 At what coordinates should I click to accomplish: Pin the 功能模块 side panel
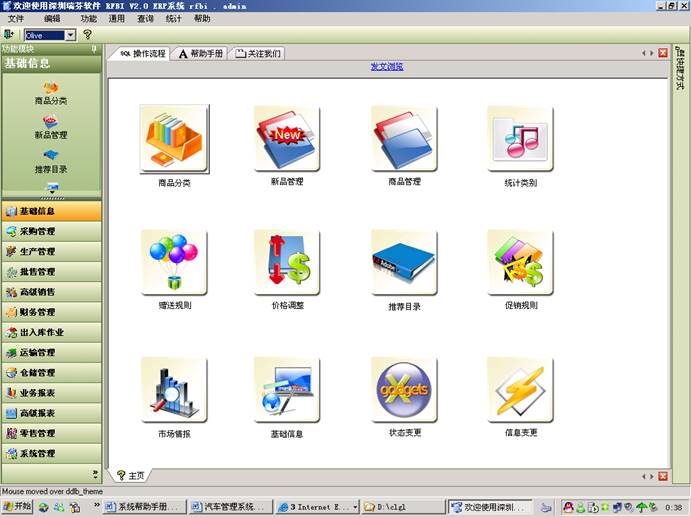coord(94,48)
